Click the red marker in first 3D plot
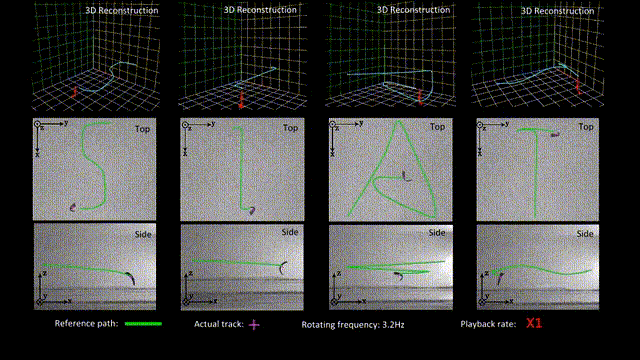640x360 pixels. (74, 92)
